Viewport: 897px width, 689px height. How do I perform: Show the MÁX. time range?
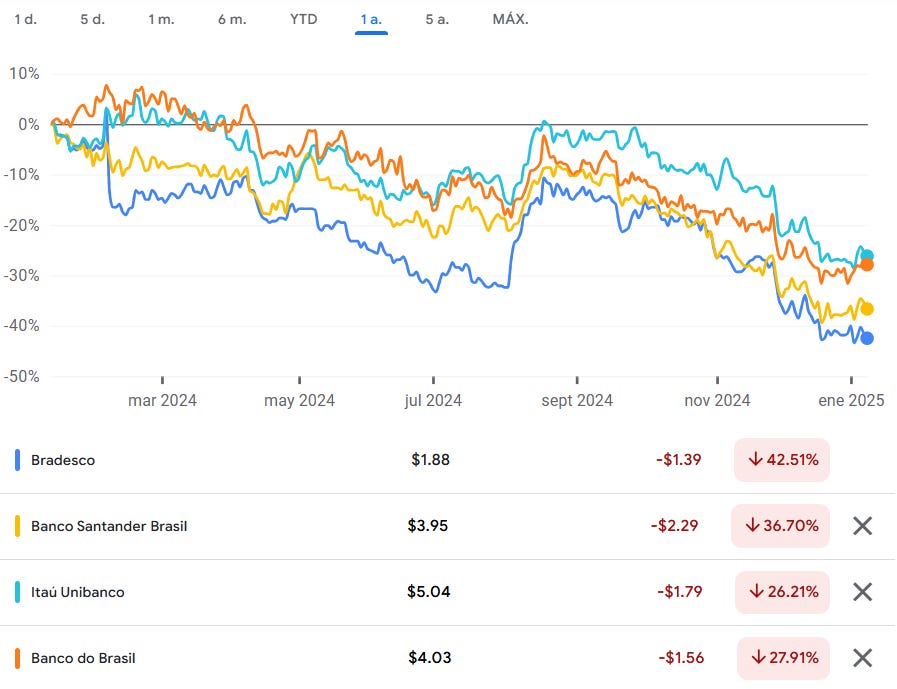click(510, 19)
